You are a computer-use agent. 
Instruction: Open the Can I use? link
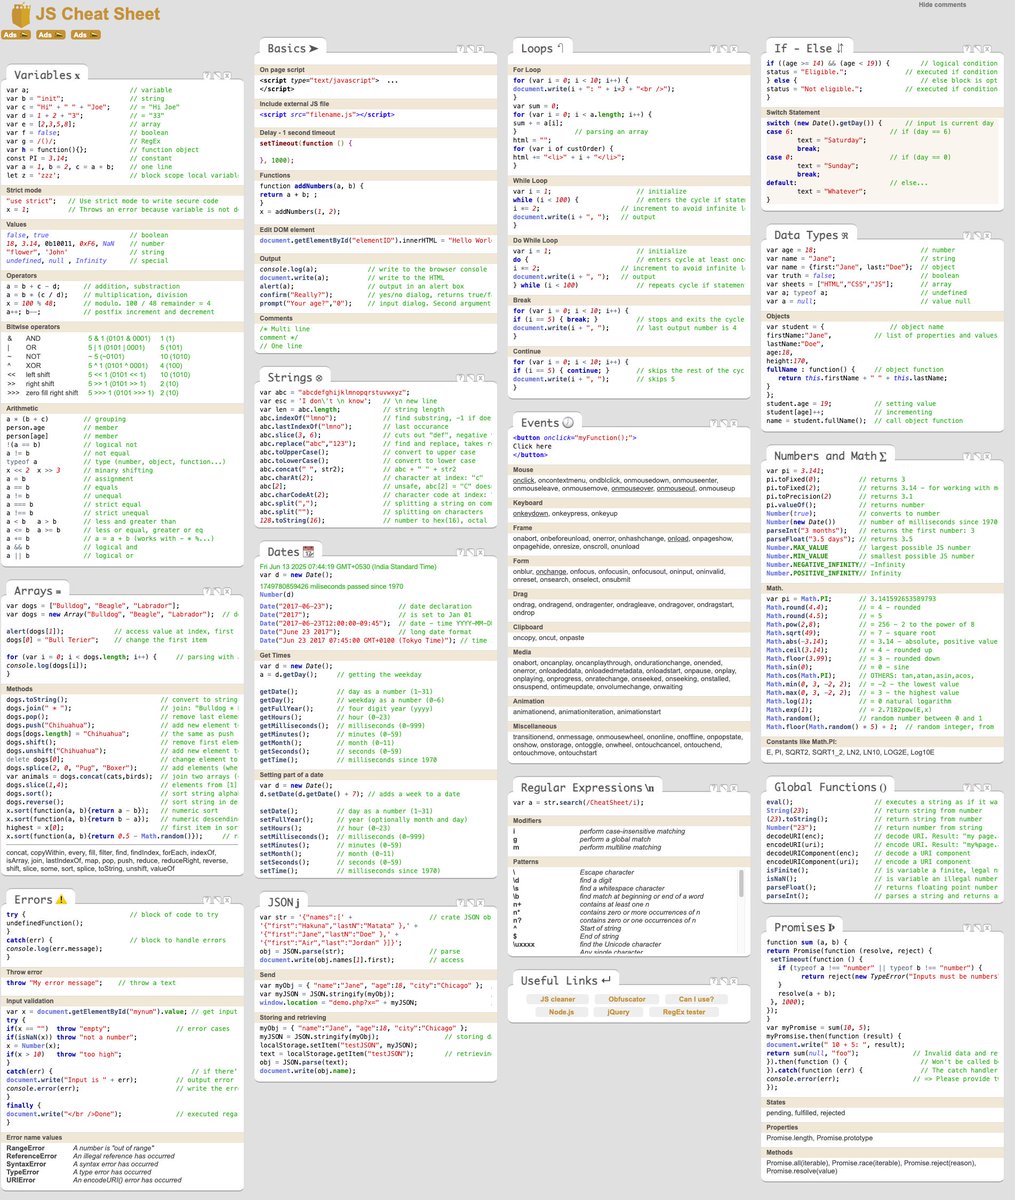[x=696, y=999]
